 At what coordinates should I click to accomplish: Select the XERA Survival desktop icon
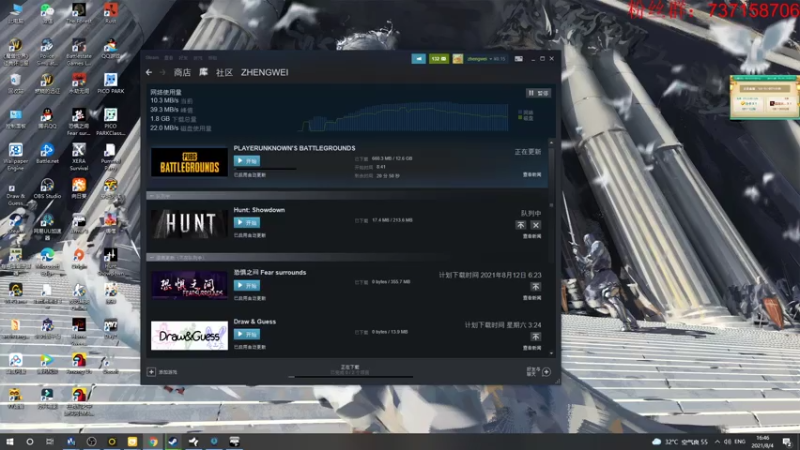[79, 157]
